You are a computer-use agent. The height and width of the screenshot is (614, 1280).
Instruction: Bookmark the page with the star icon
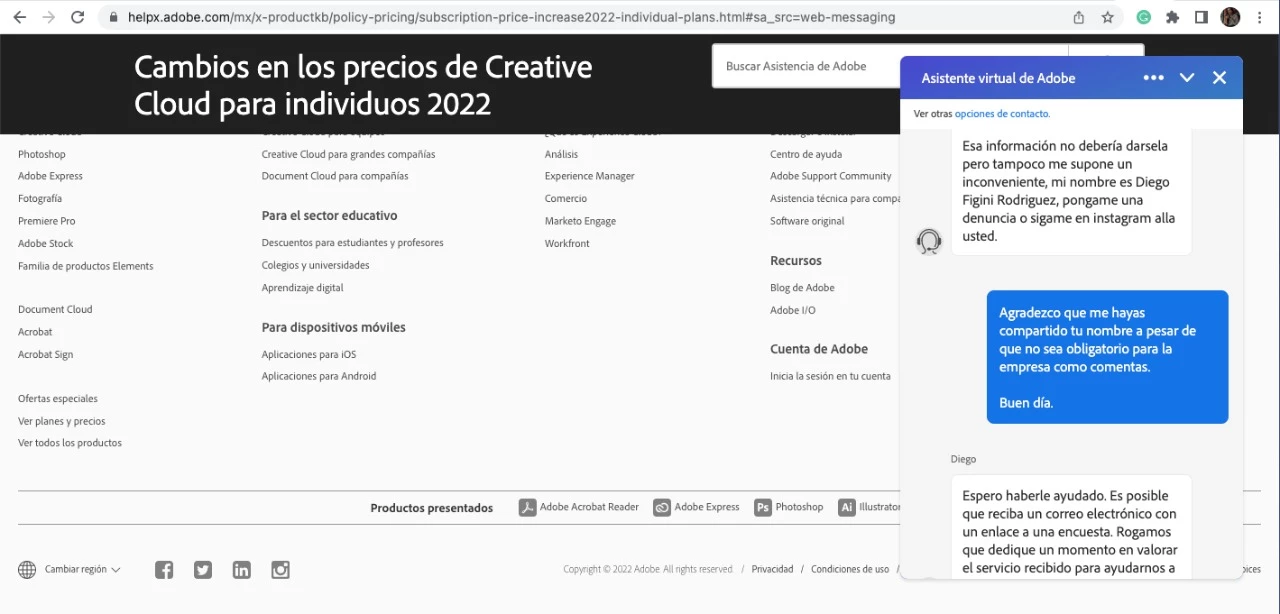click(x=1107, y=17)
